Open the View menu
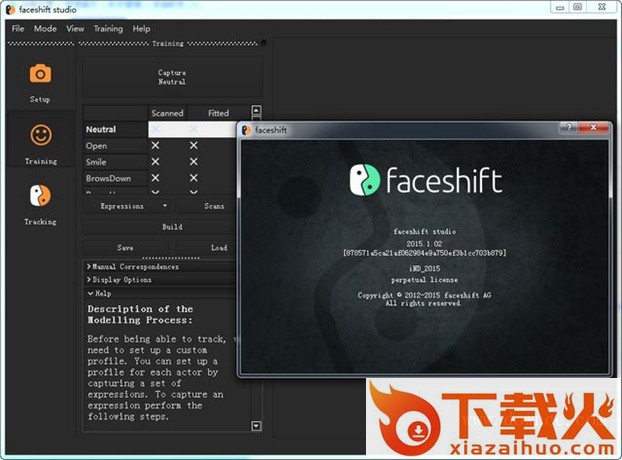622x460 pixels. click(75, 29)
